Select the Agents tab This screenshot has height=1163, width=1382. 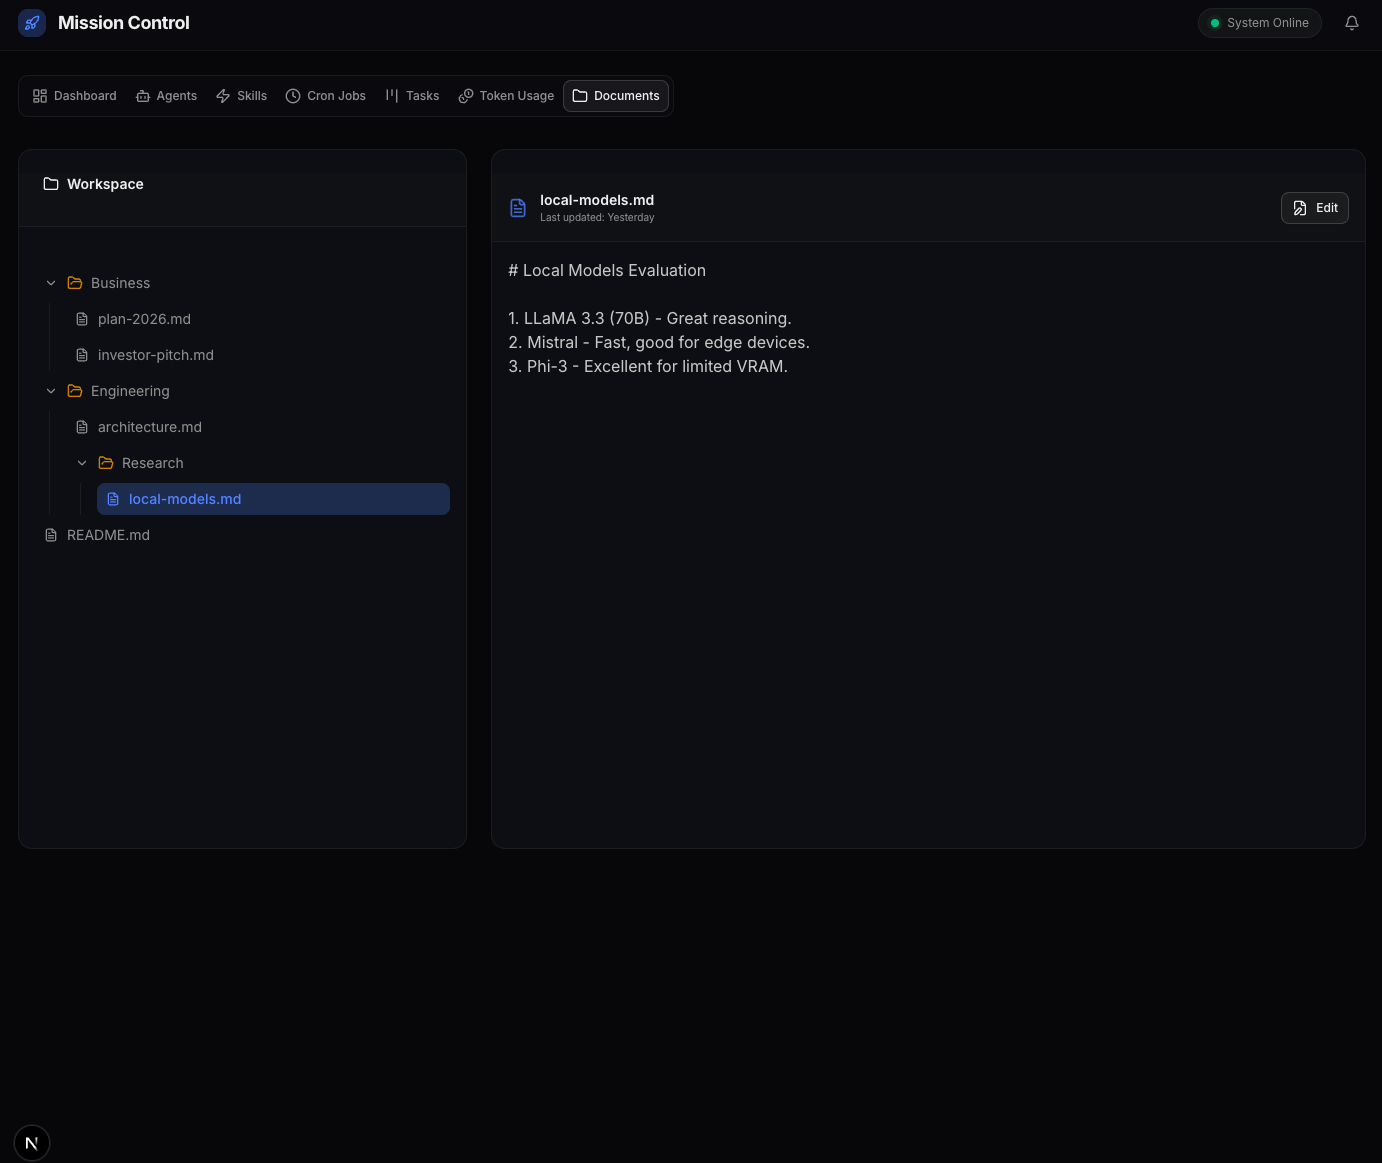[x=166, y=96]
